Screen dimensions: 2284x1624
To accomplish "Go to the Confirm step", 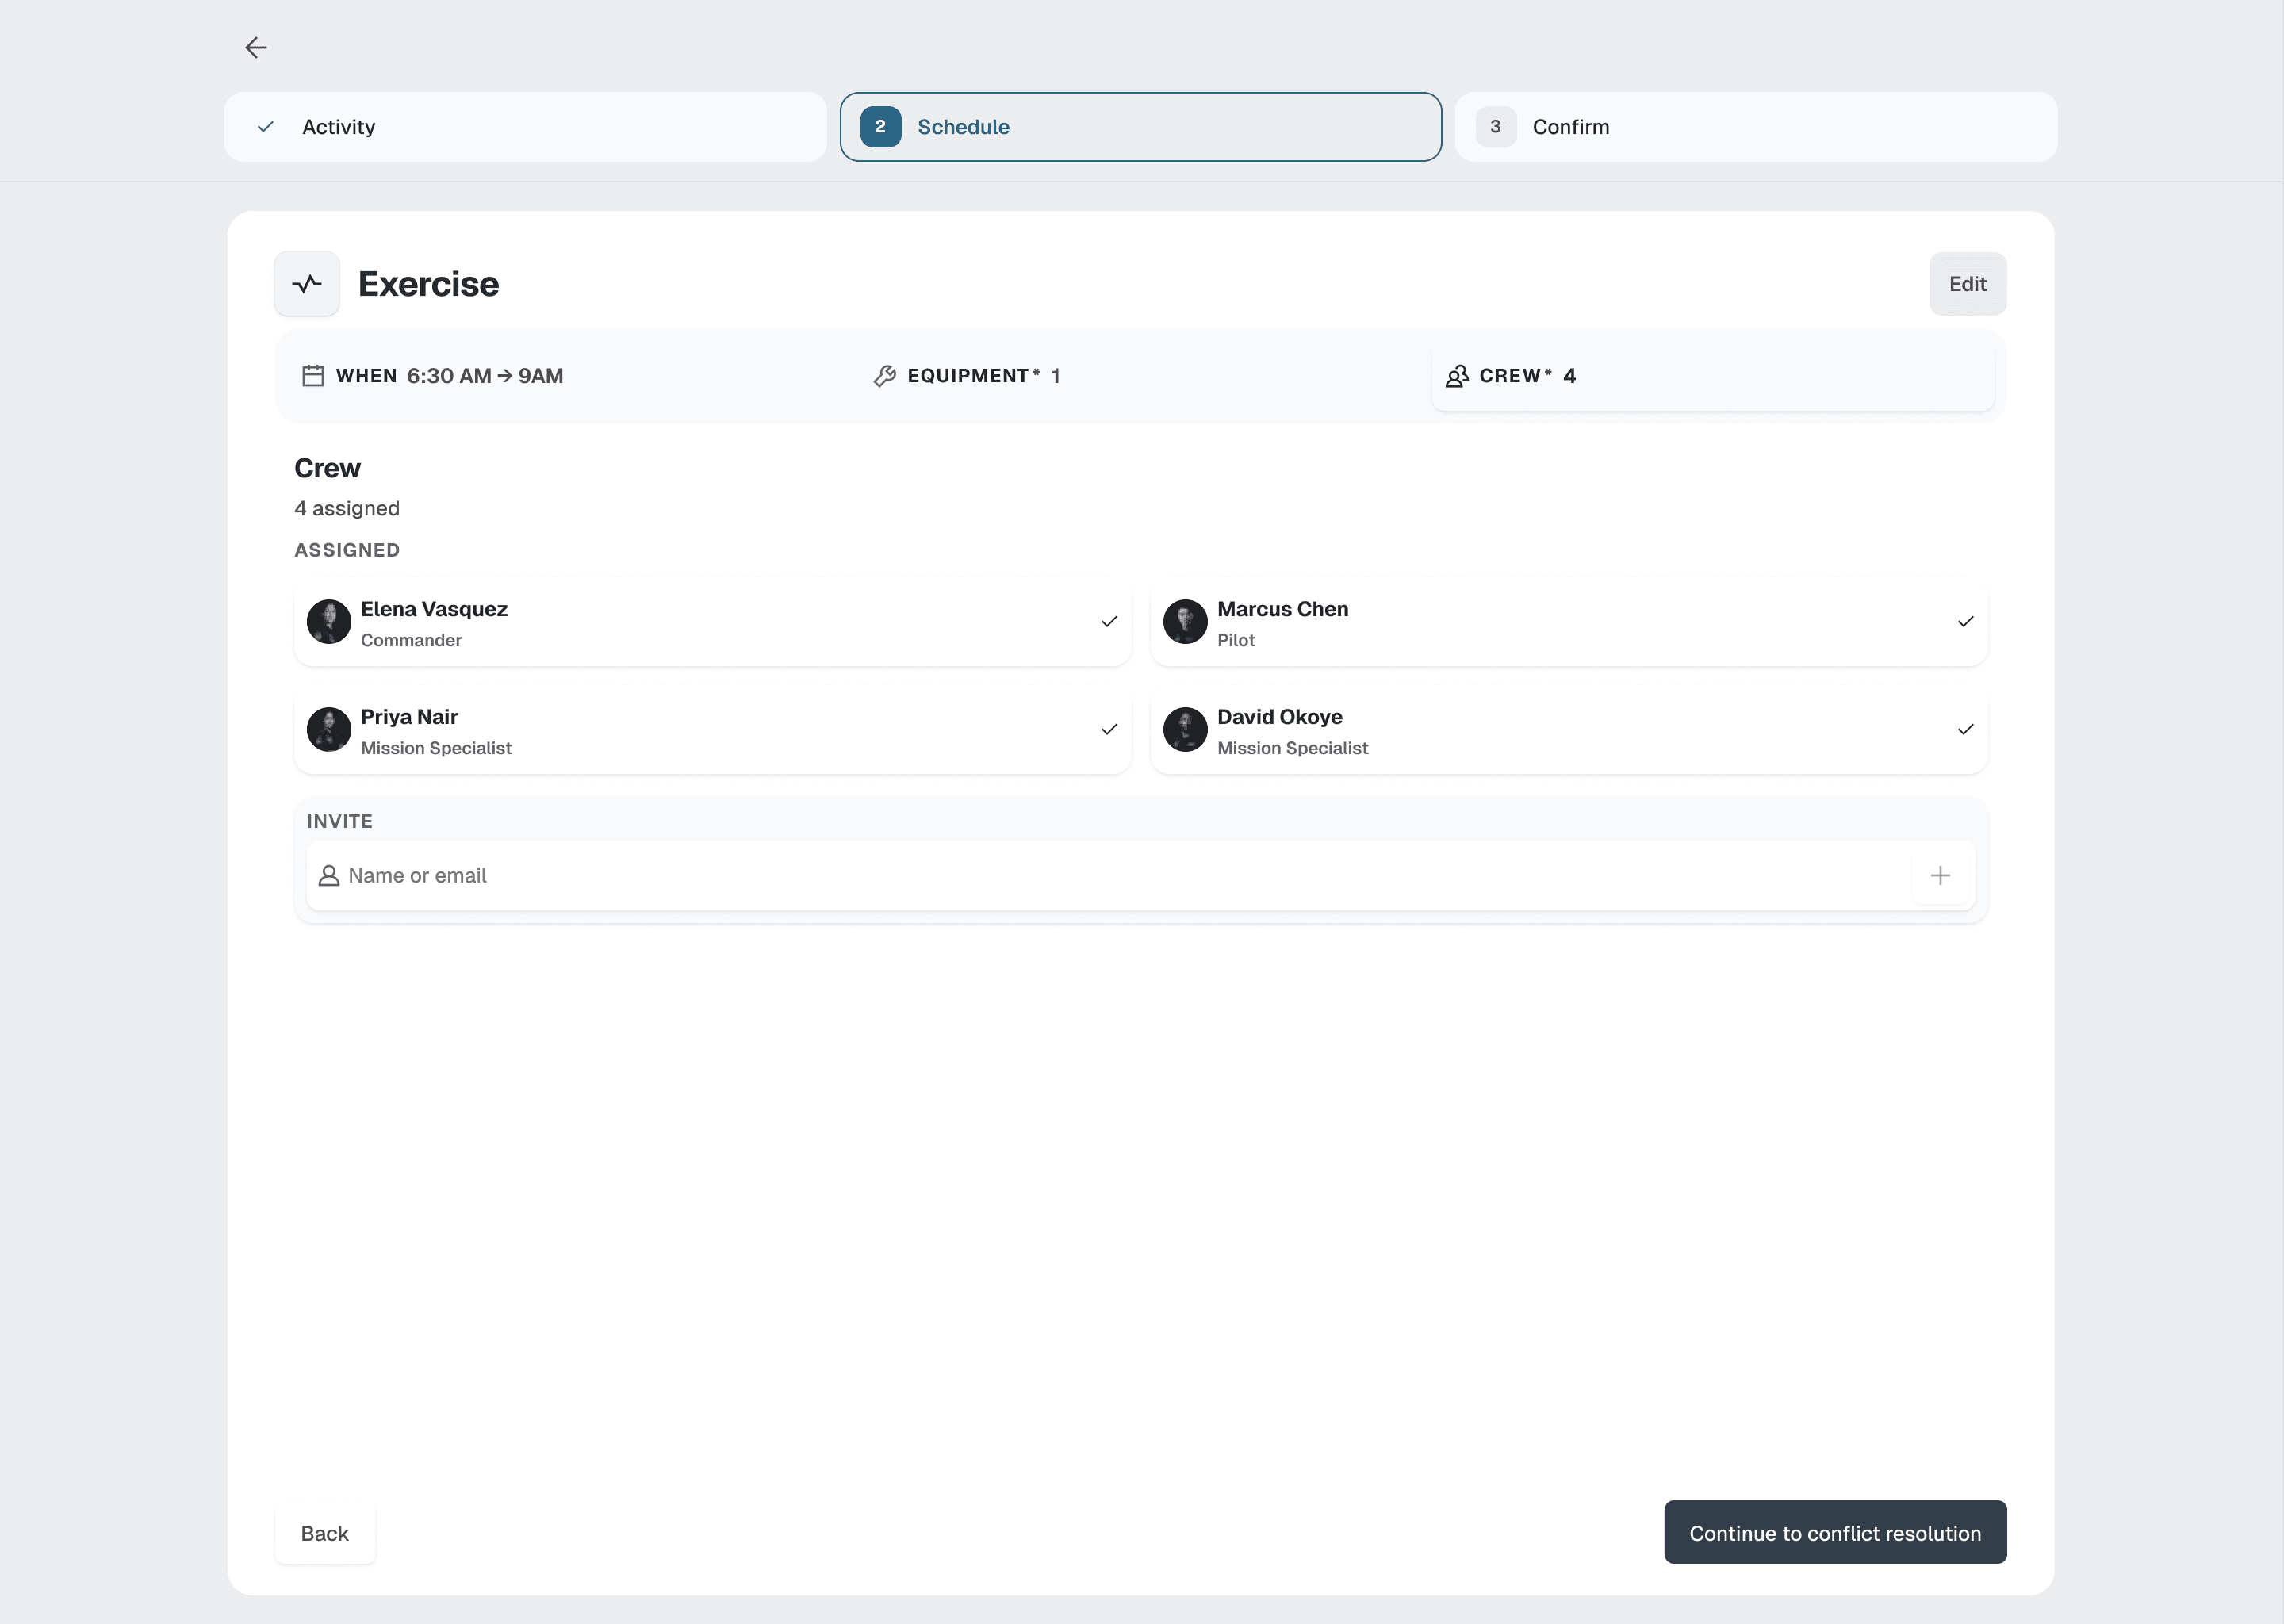I will point(1755,127).
